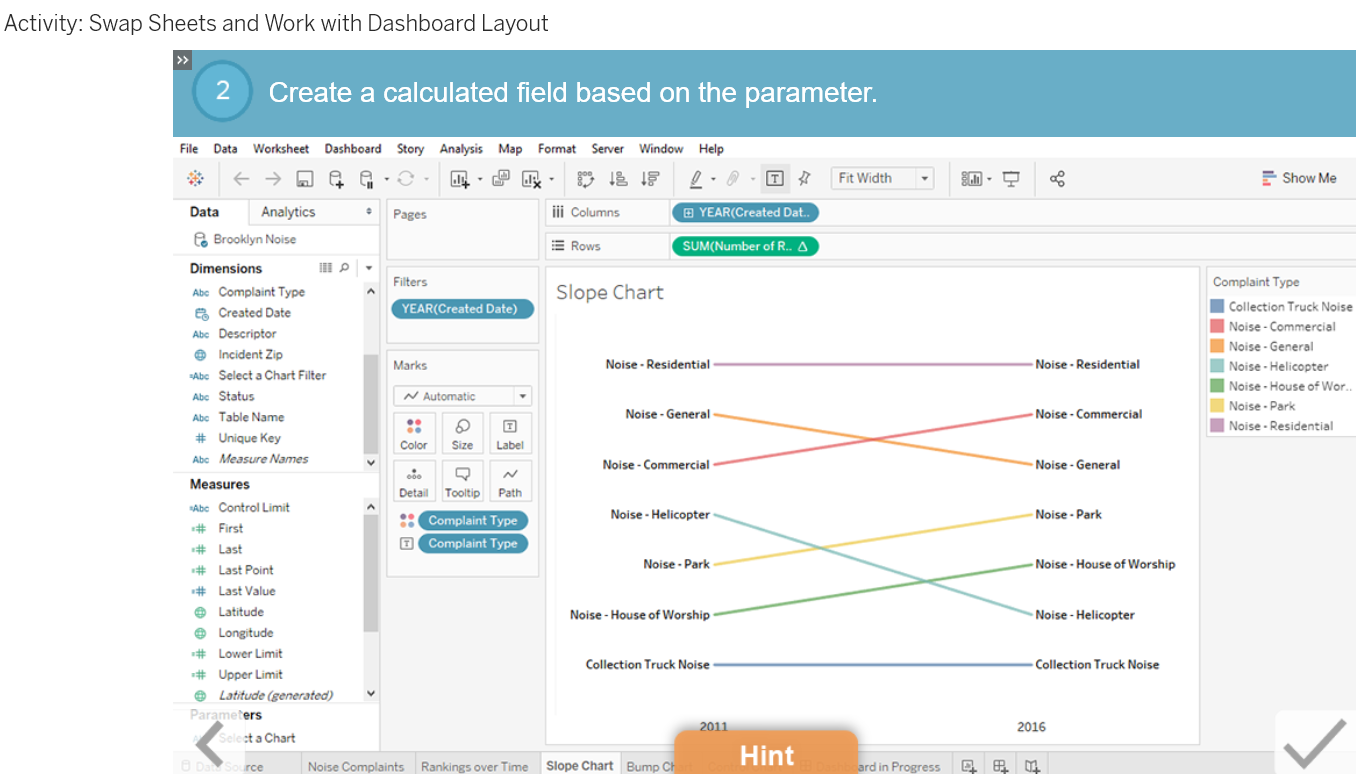Click the clear sheet icon
Image resolution: width=1356 pixels, height=774 pixels.
click(532, 179)
